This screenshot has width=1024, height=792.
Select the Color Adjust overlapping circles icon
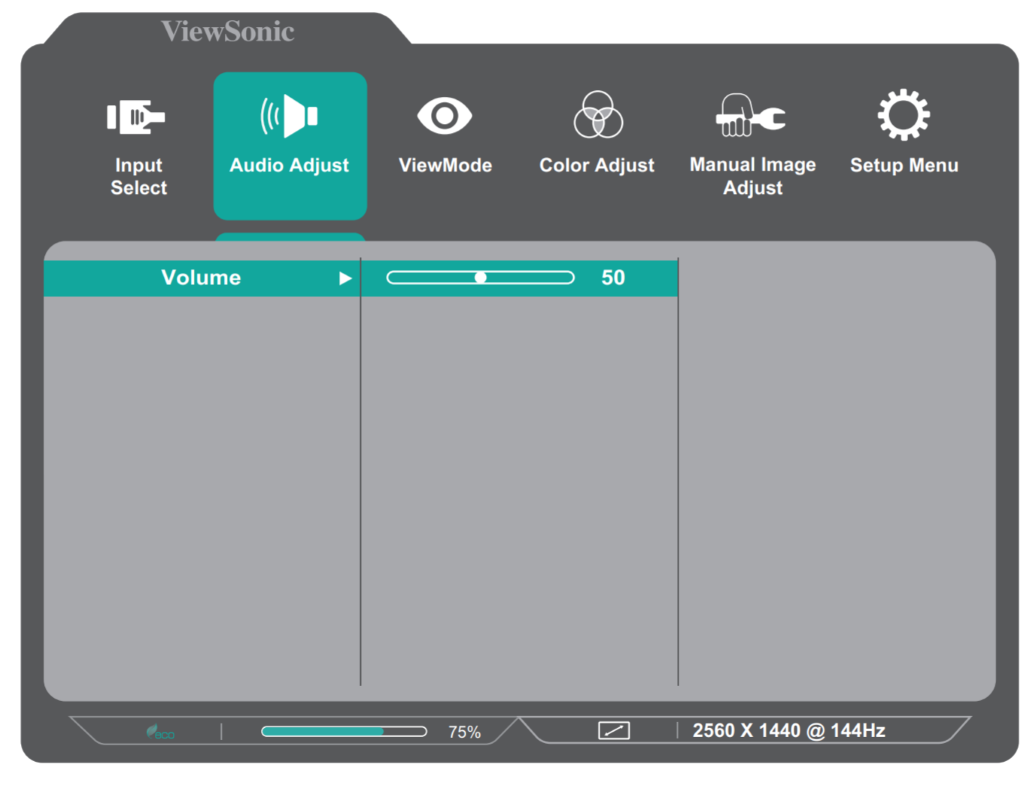pyautogui.click(x=596, y=113)
